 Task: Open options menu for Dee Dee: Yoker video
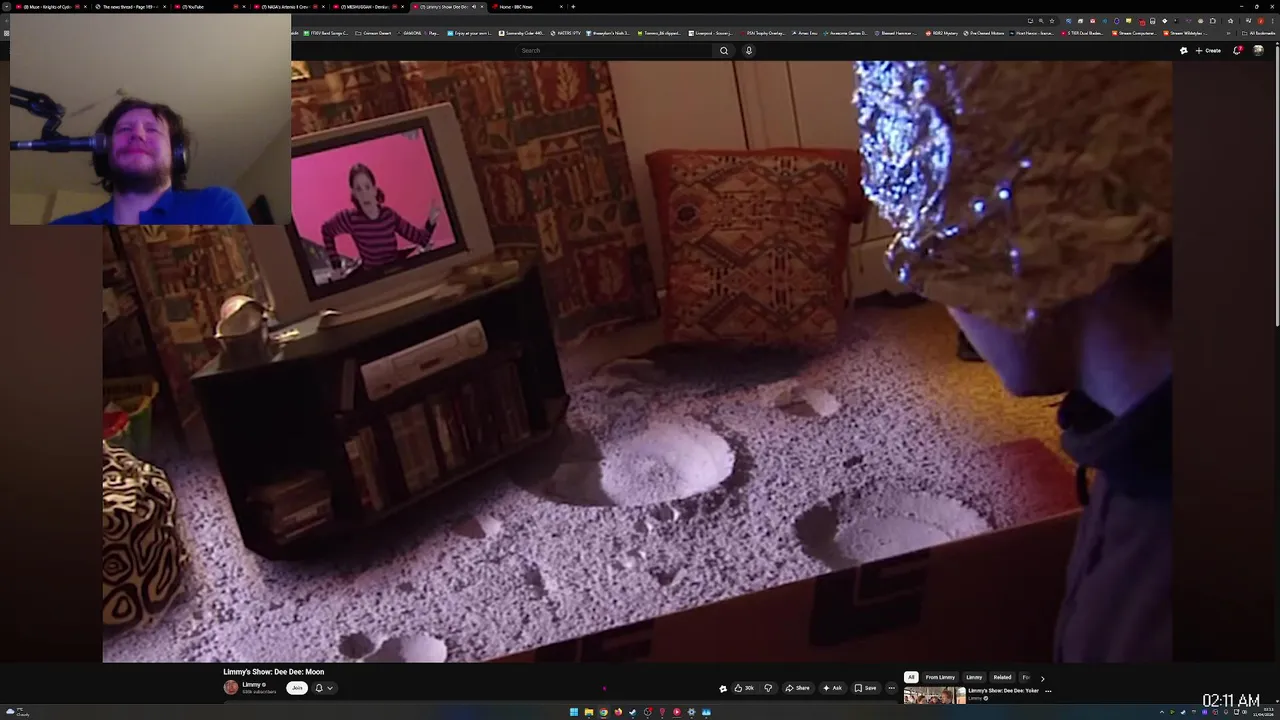(x=1048, y=691)
